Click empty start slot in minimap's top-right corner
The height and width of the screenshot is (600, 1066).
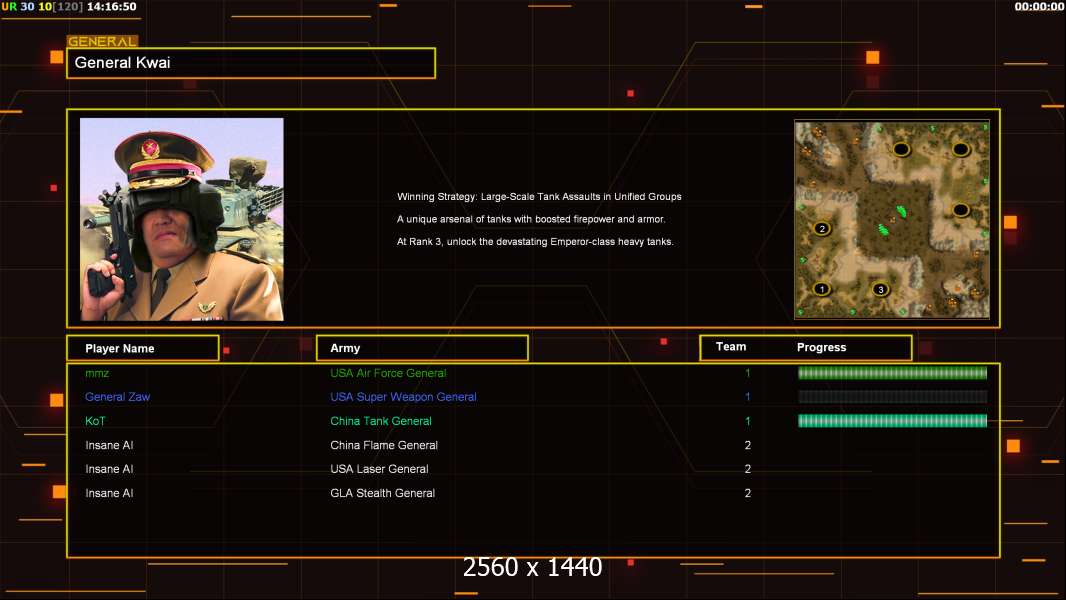tap(960, 150)
